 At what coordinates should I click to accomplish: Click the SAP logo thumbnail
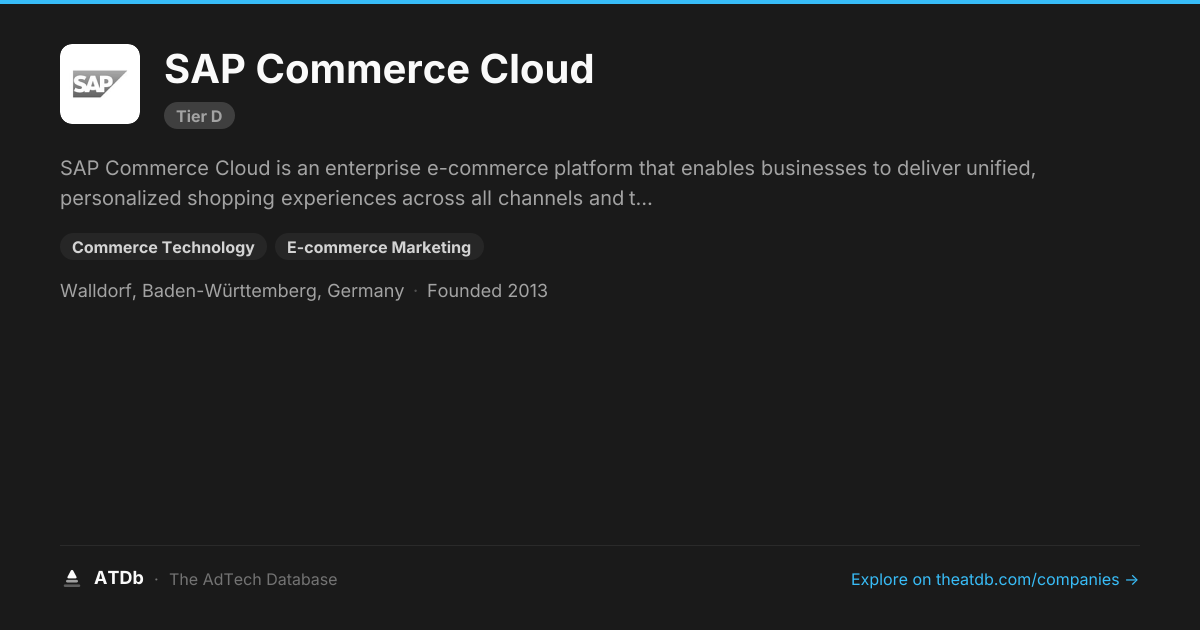(100, 84)
